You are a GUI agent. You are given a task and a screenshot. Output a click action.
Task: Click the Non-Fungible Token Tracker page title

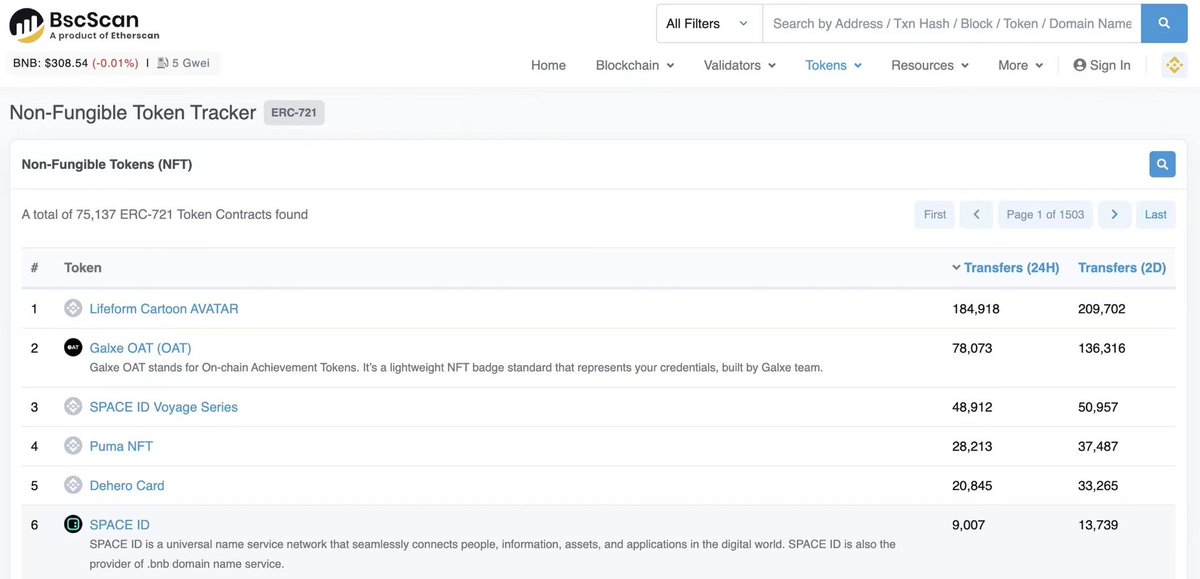point(133,113)
